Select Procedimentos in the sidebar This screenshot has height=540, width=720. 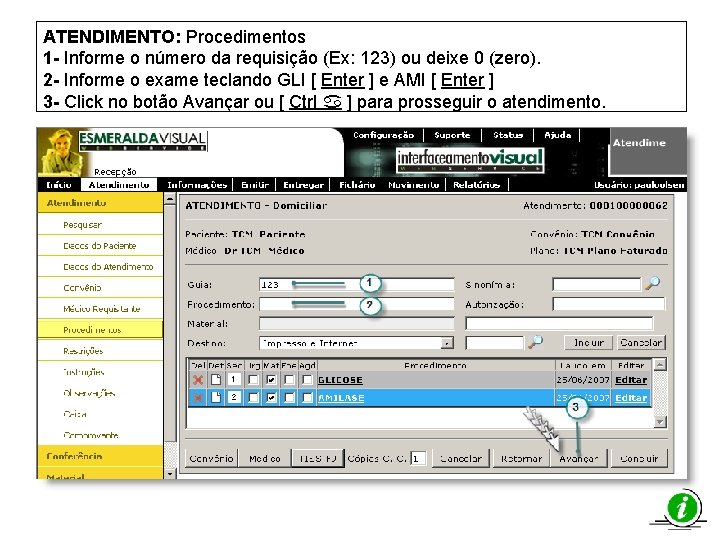(100, 330)
